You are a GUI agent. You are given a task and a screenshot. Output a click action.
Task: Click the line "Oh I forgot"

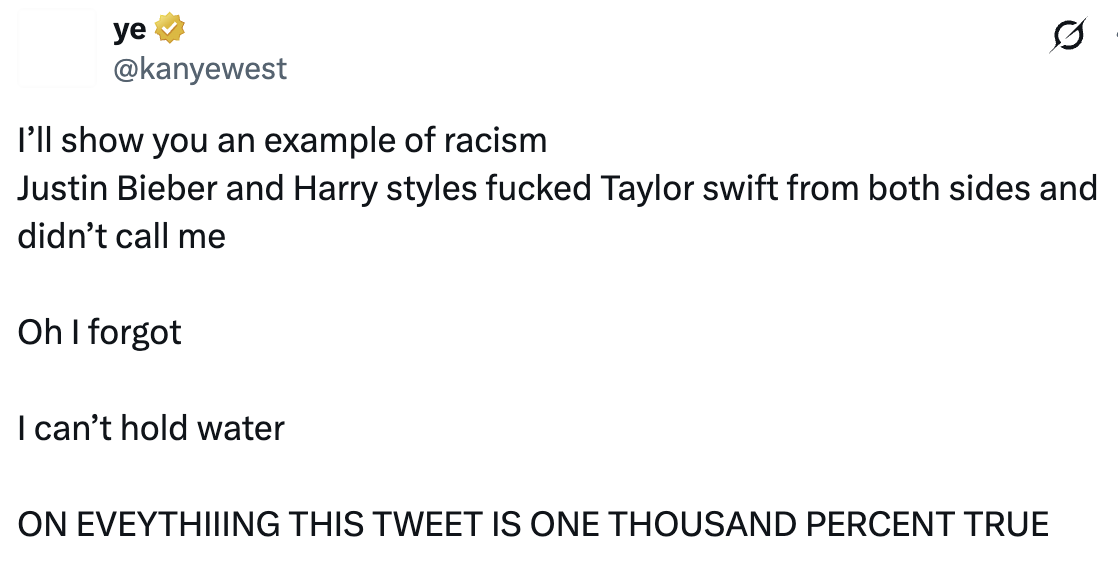coord(100,333)
